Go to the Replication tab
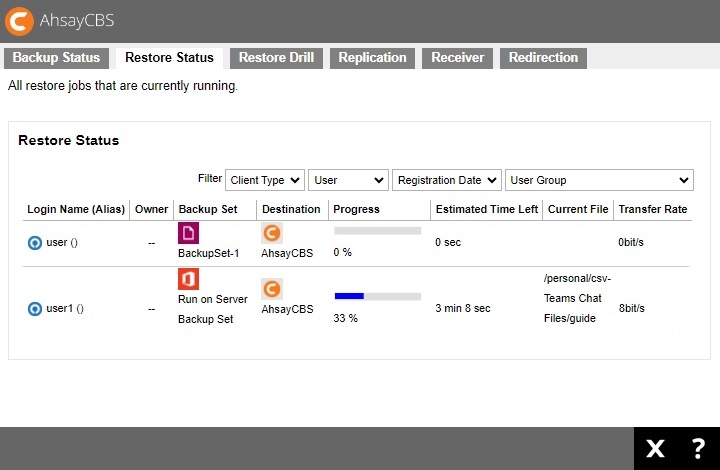 (x=372, y=58)
